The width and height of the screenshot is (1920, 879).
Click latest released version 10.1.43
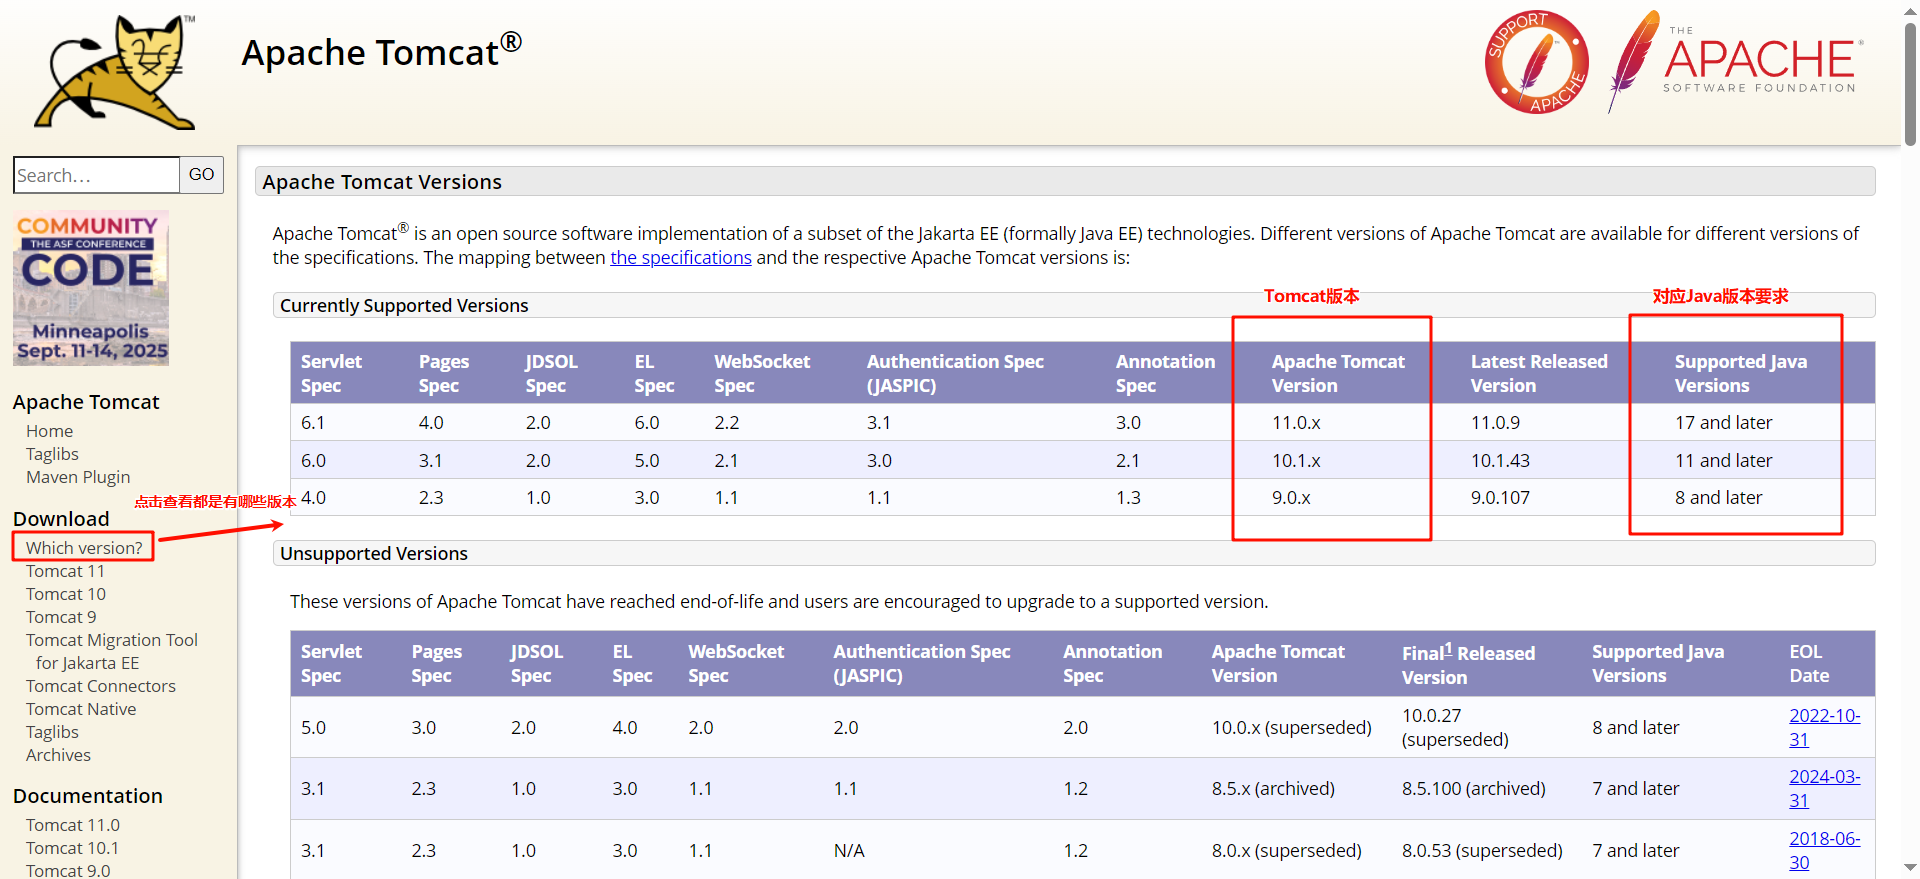coord(1500,461)
